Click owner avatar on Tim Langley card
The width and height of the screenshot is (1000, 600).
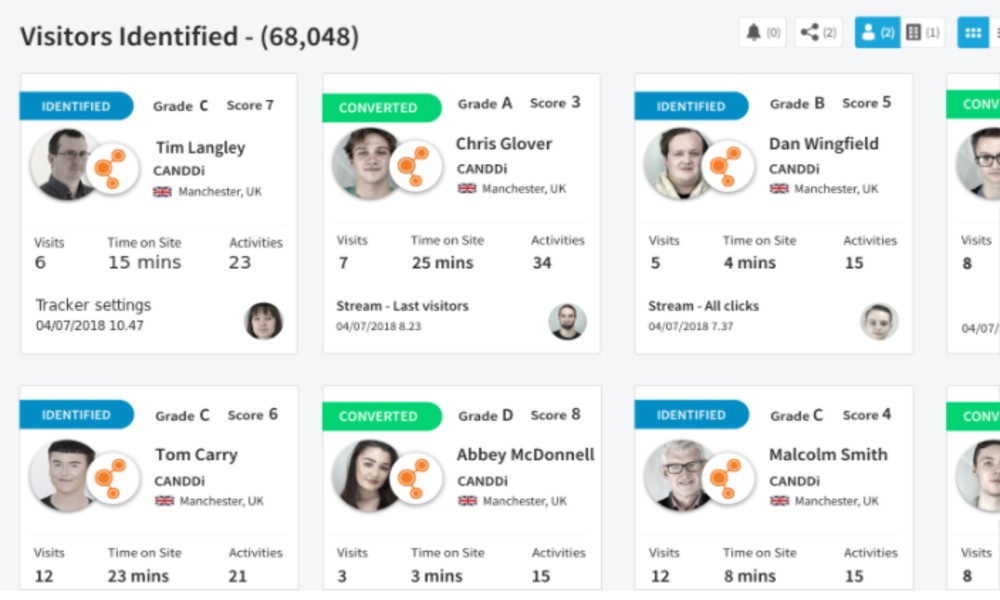pyautogui.click(x=263, y=321)
